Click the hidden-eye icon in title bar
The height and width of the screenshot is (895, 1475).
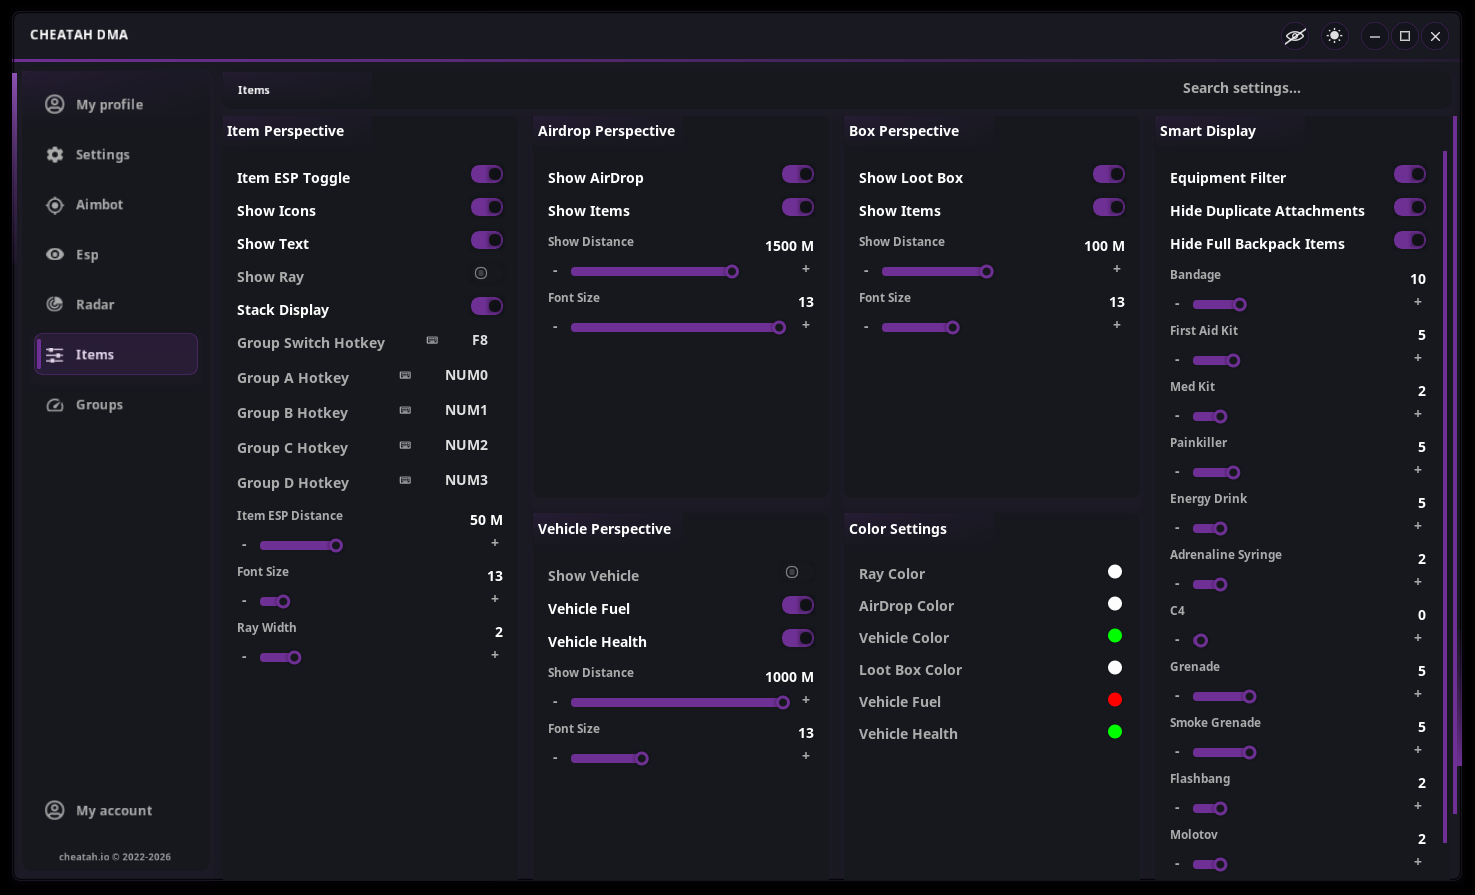[x=1295, y=36]
